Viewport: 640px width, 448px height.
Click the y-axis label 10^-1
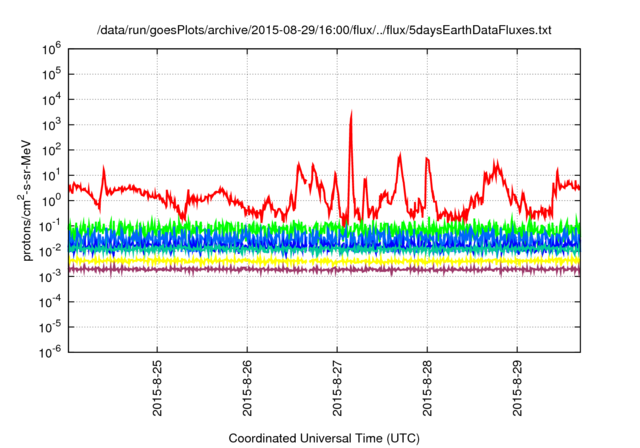coord(50,227)
